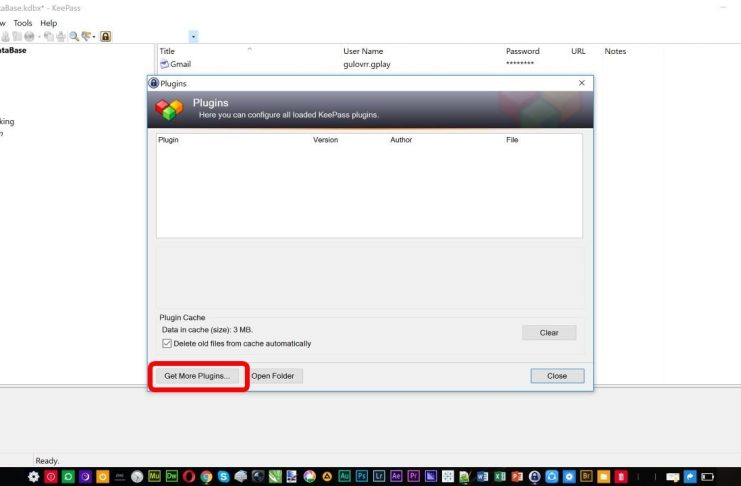Click the Open Folder button
This screenshot has width=741, height=486.
point(273,376)
